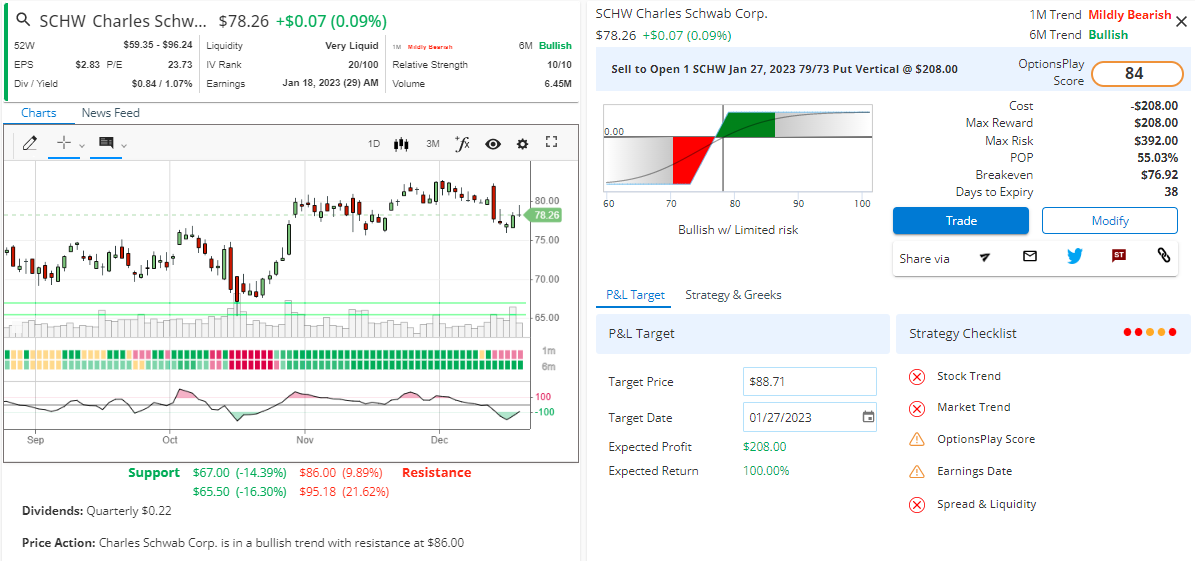Click the 1m trend color bar row

(x=264, y=354)
